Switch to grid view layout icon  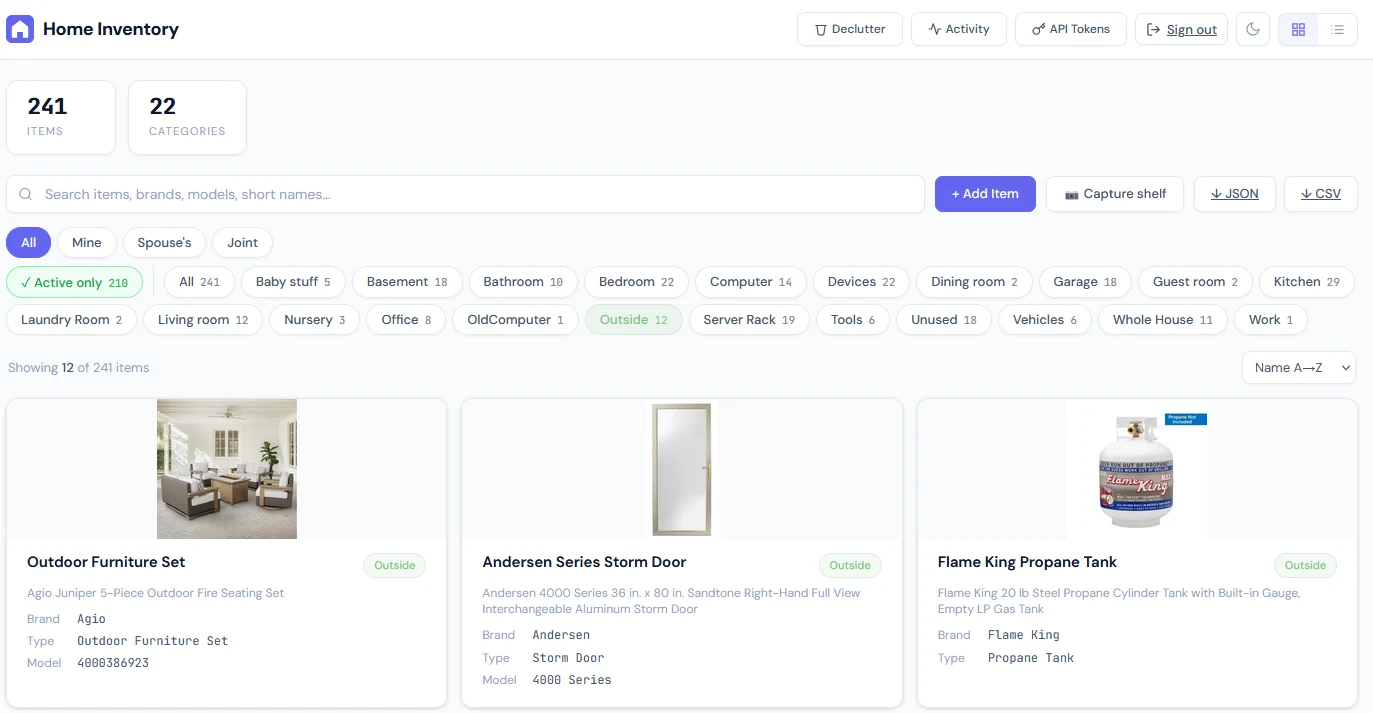point(1298,29)
